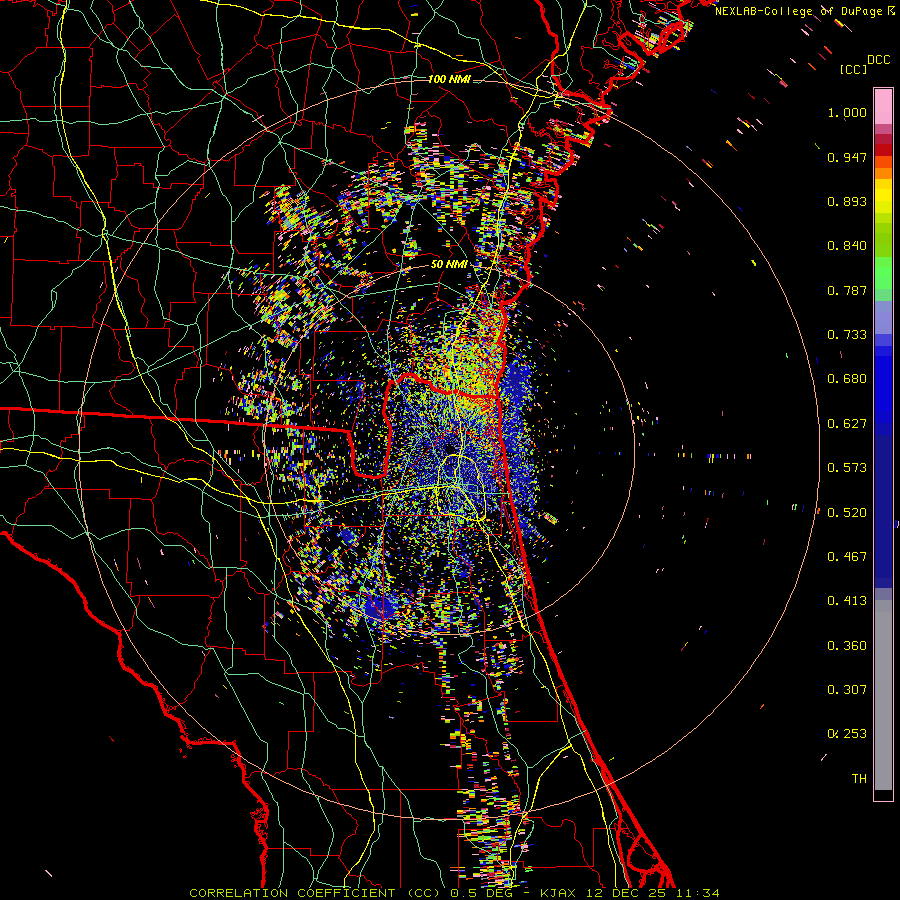This screenshot has width=900, height=900.
Task: Select the 0.467 scale value
Action: click(847, 557)
